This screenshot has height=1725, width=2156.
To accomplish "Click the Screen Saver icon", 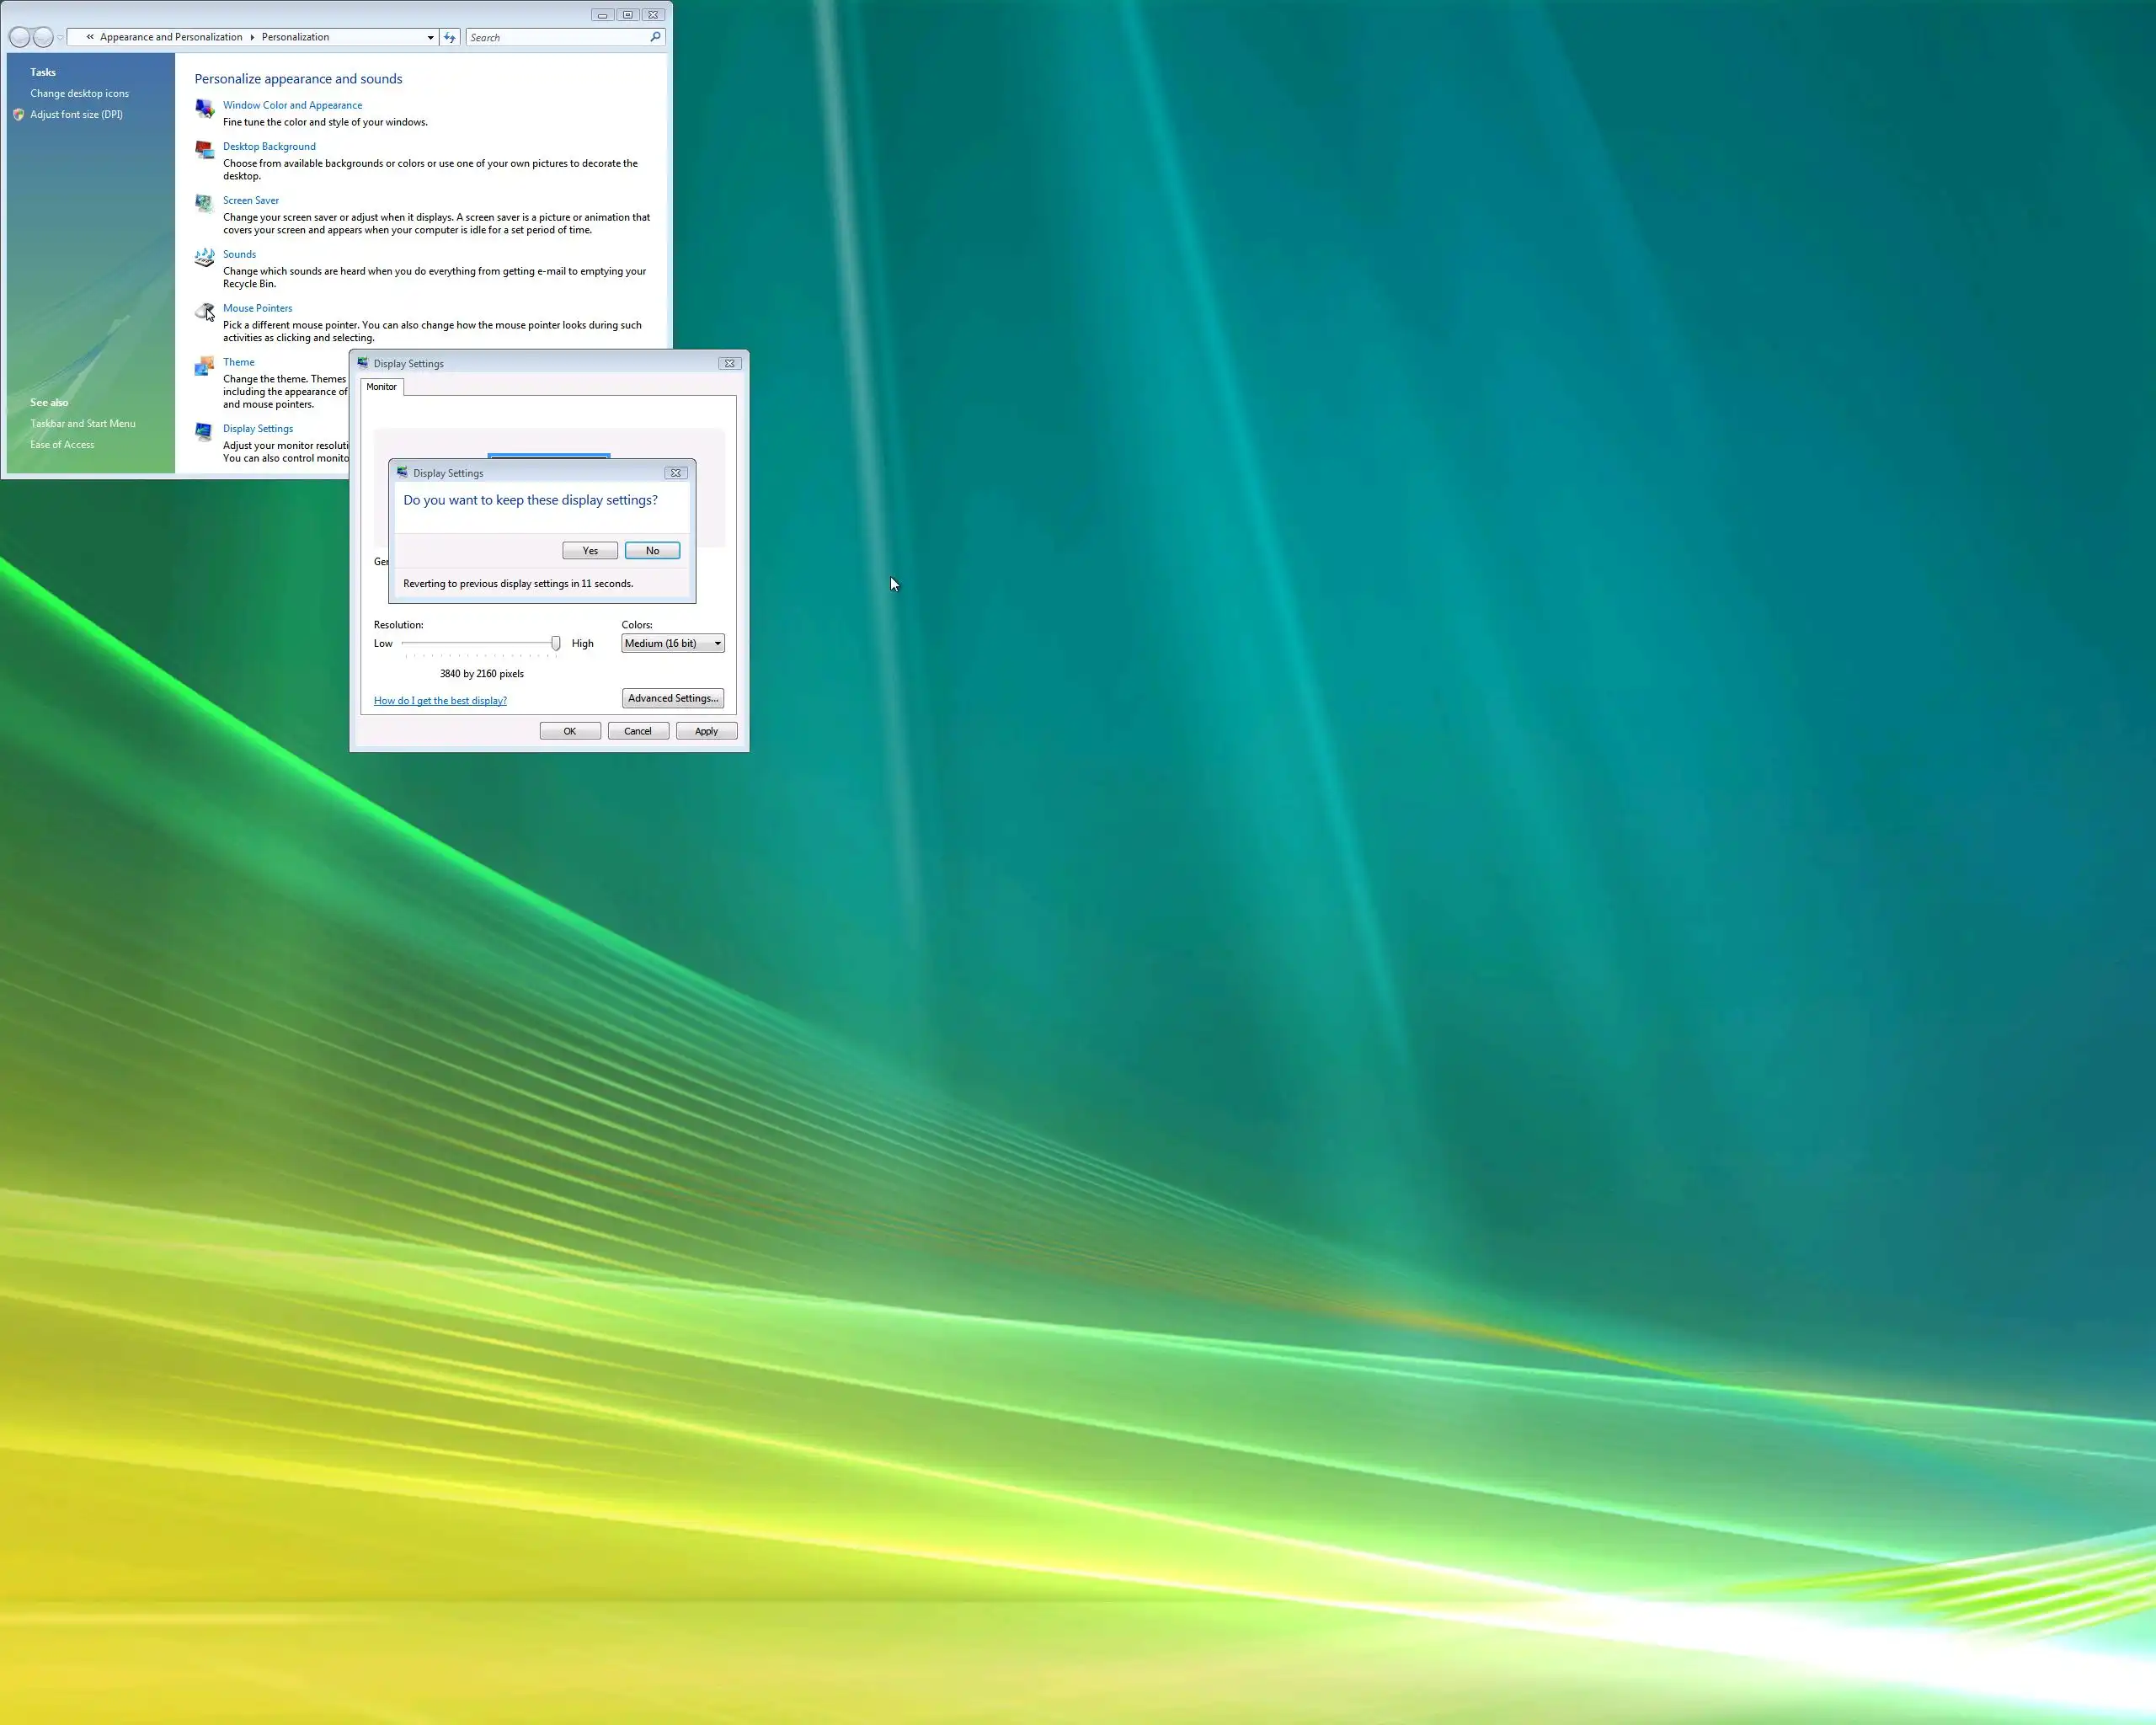I will (204, 203).
